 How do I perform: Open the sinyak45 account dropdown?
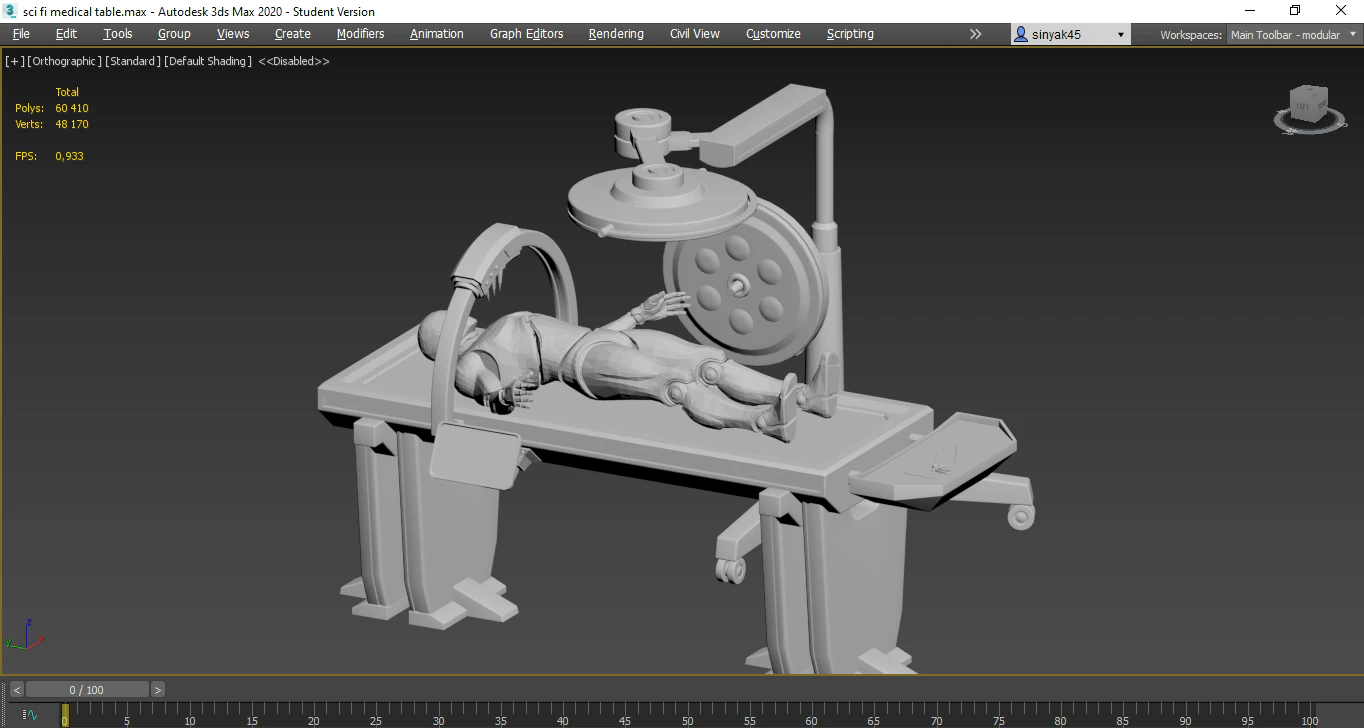[x=1119, y=33]
